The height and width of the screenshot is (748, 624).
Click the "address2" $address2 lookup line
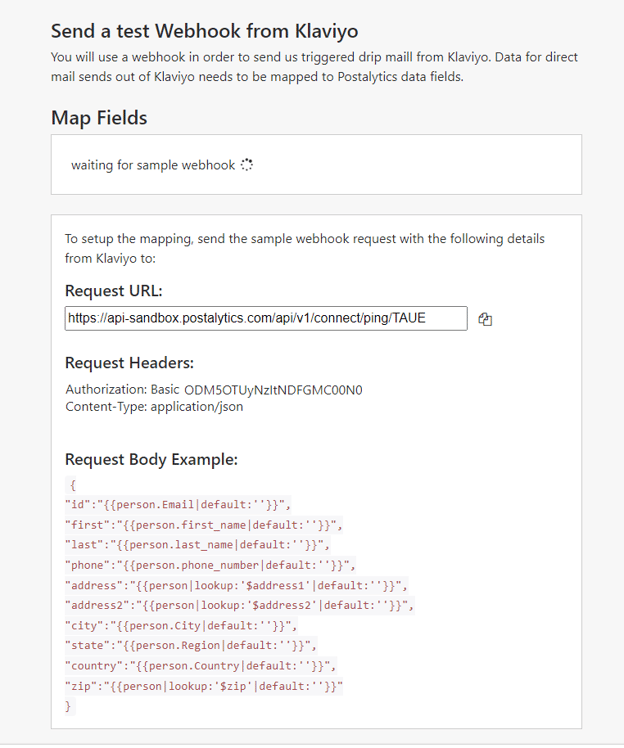pyautogui.click(x=239, y=605)
